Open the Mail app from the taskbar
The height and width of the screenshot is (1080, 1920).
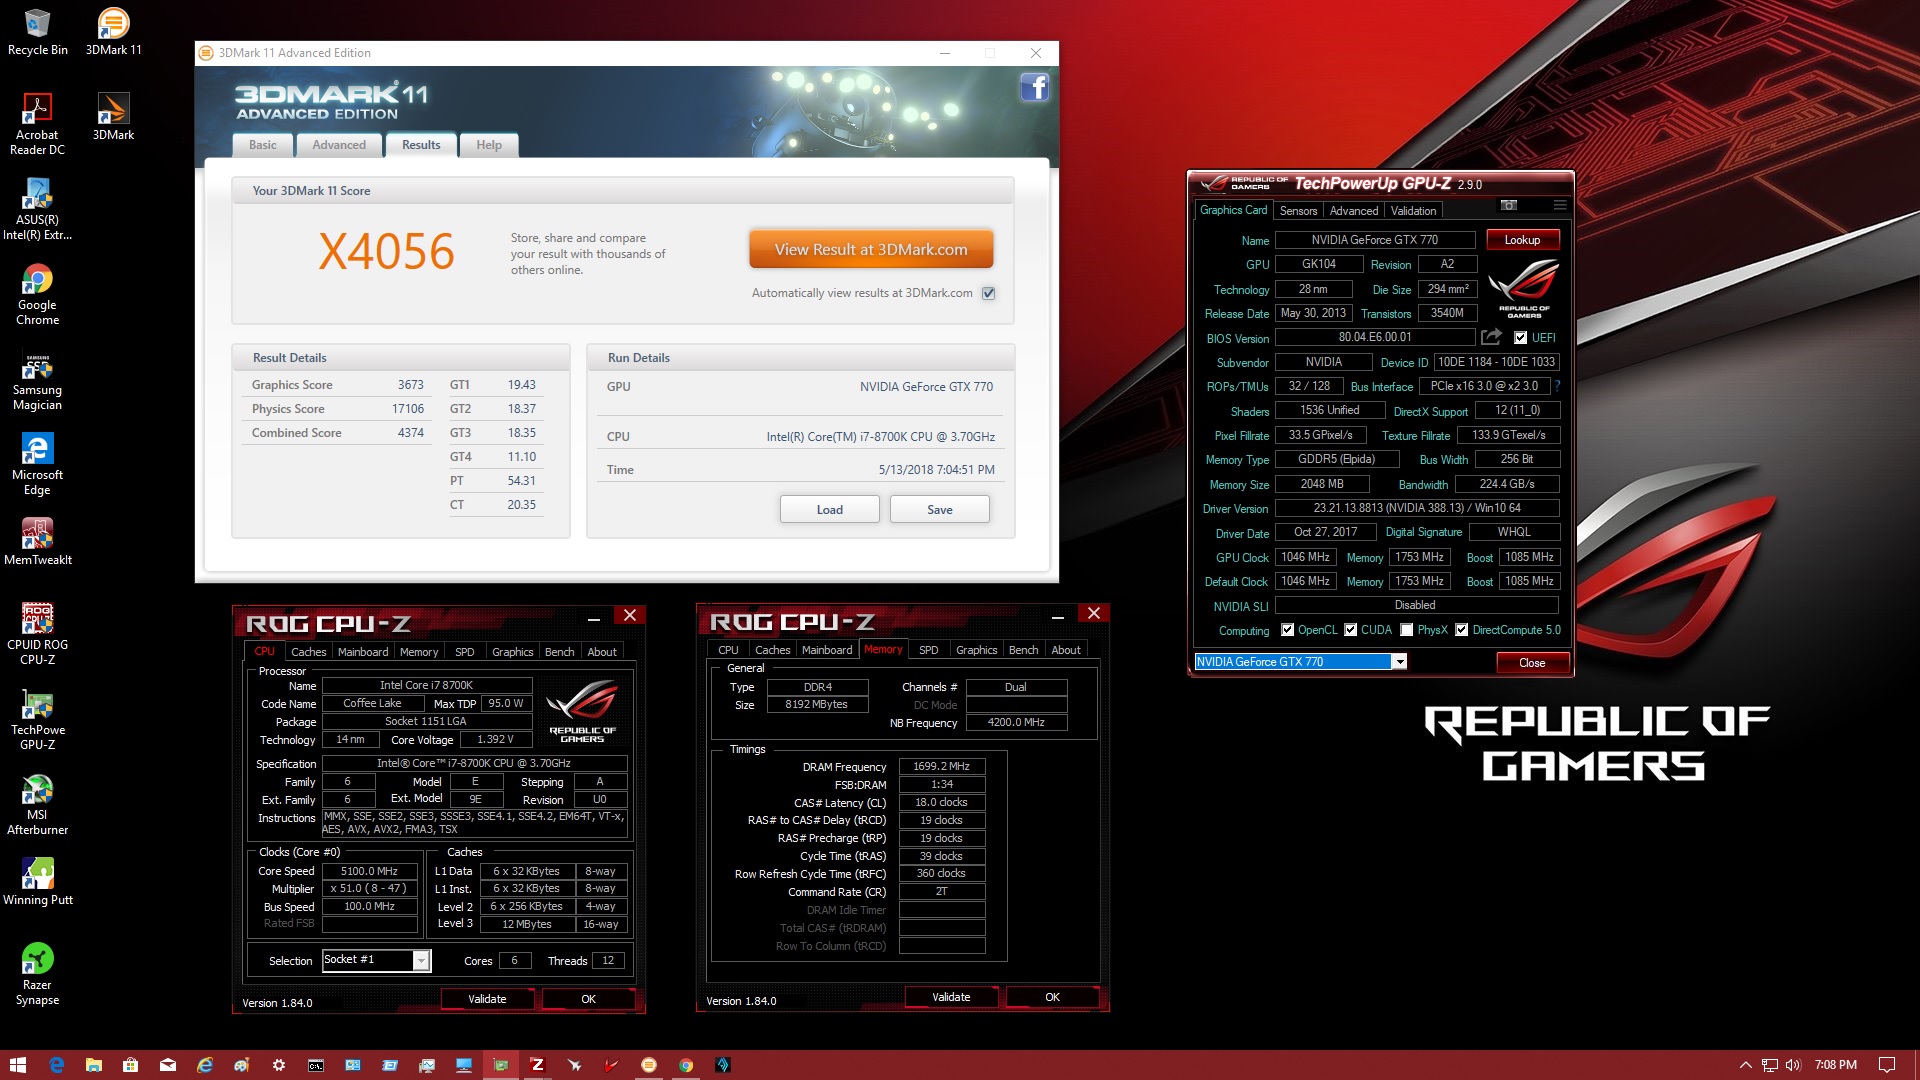click(167, 1065)
